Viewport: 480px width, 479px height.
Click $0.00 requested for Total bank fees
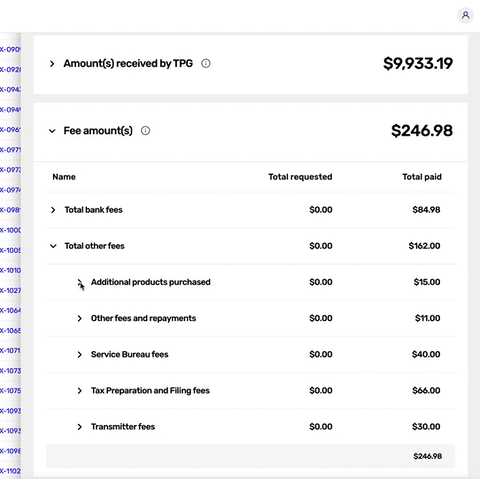click(x=321, y=210)
